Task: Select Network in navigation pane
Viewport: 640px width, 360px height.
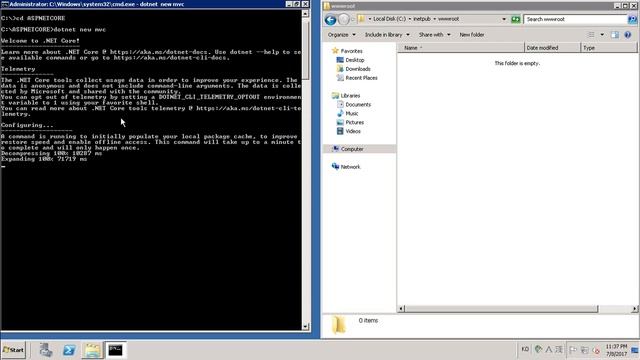Action: click(346, 167)
